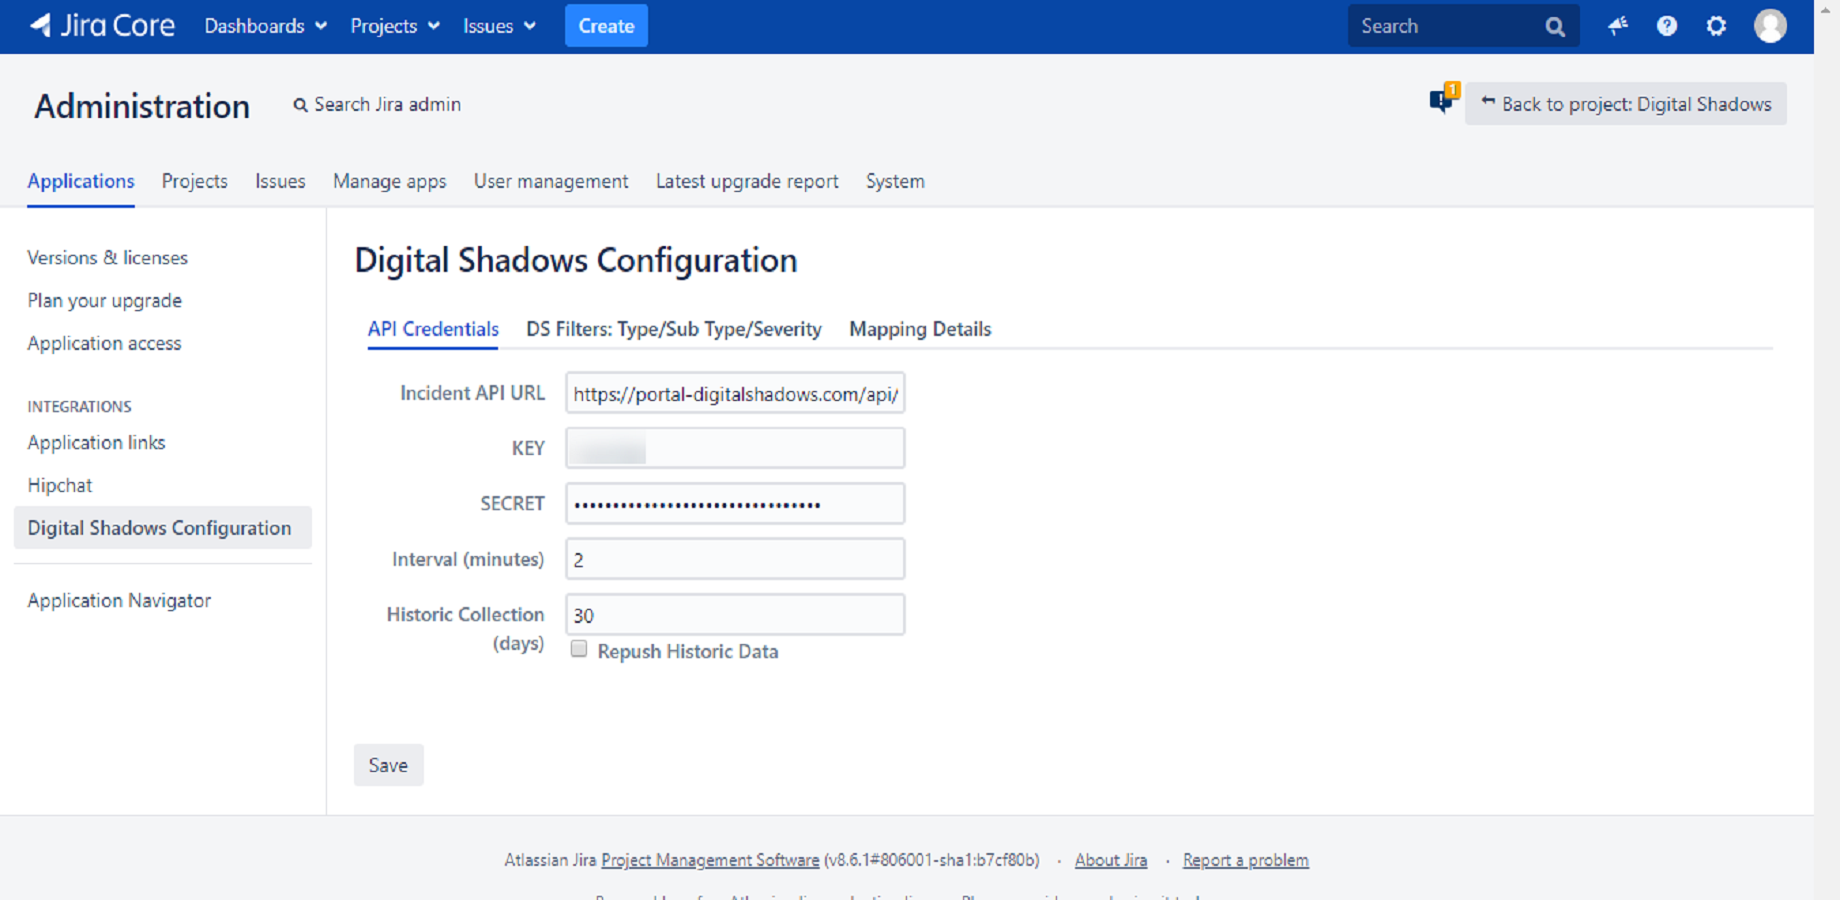Open Application links in sidebar
The width and height of the screenshot is (1840, 900).
click(96, 442)
